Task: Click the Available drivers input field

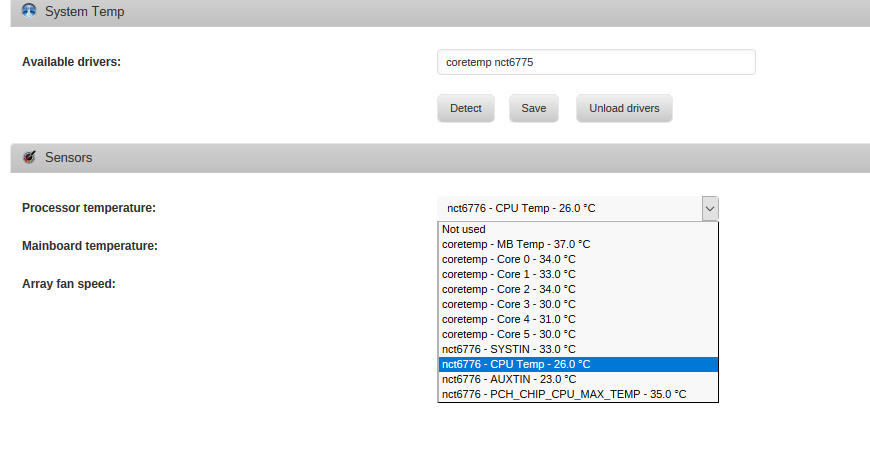Action: [x=596, y=62]
